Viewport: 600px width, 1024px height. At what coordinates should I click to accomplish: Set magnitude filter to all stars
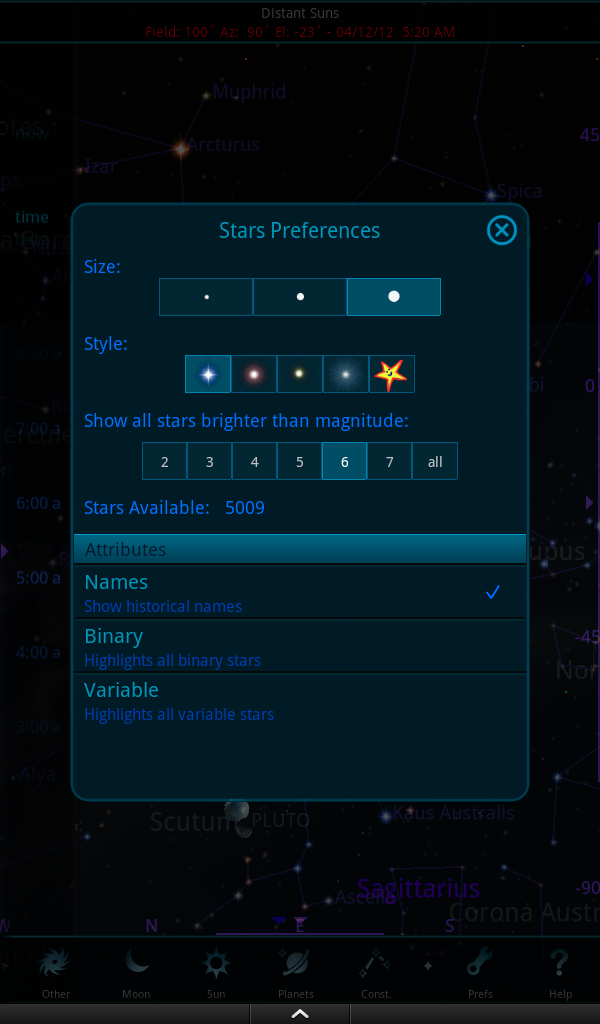pyautogui.click(x=435, y=461)
